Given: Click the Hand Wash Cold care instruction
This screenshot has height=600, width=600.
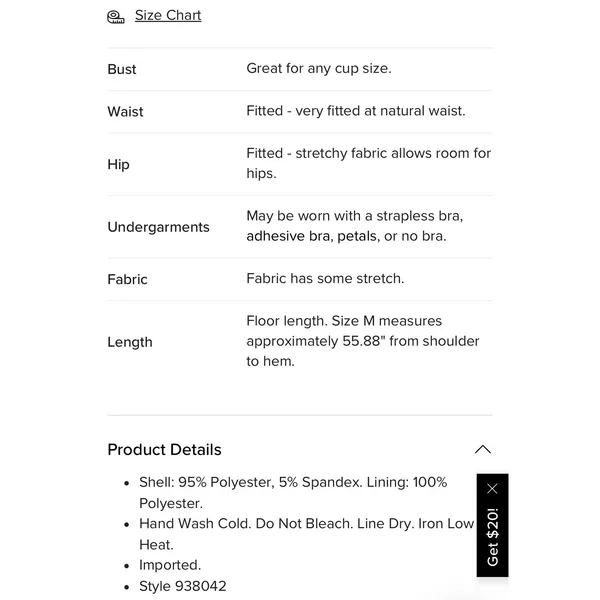Looking at the screenshot, I should click(307, 534).
